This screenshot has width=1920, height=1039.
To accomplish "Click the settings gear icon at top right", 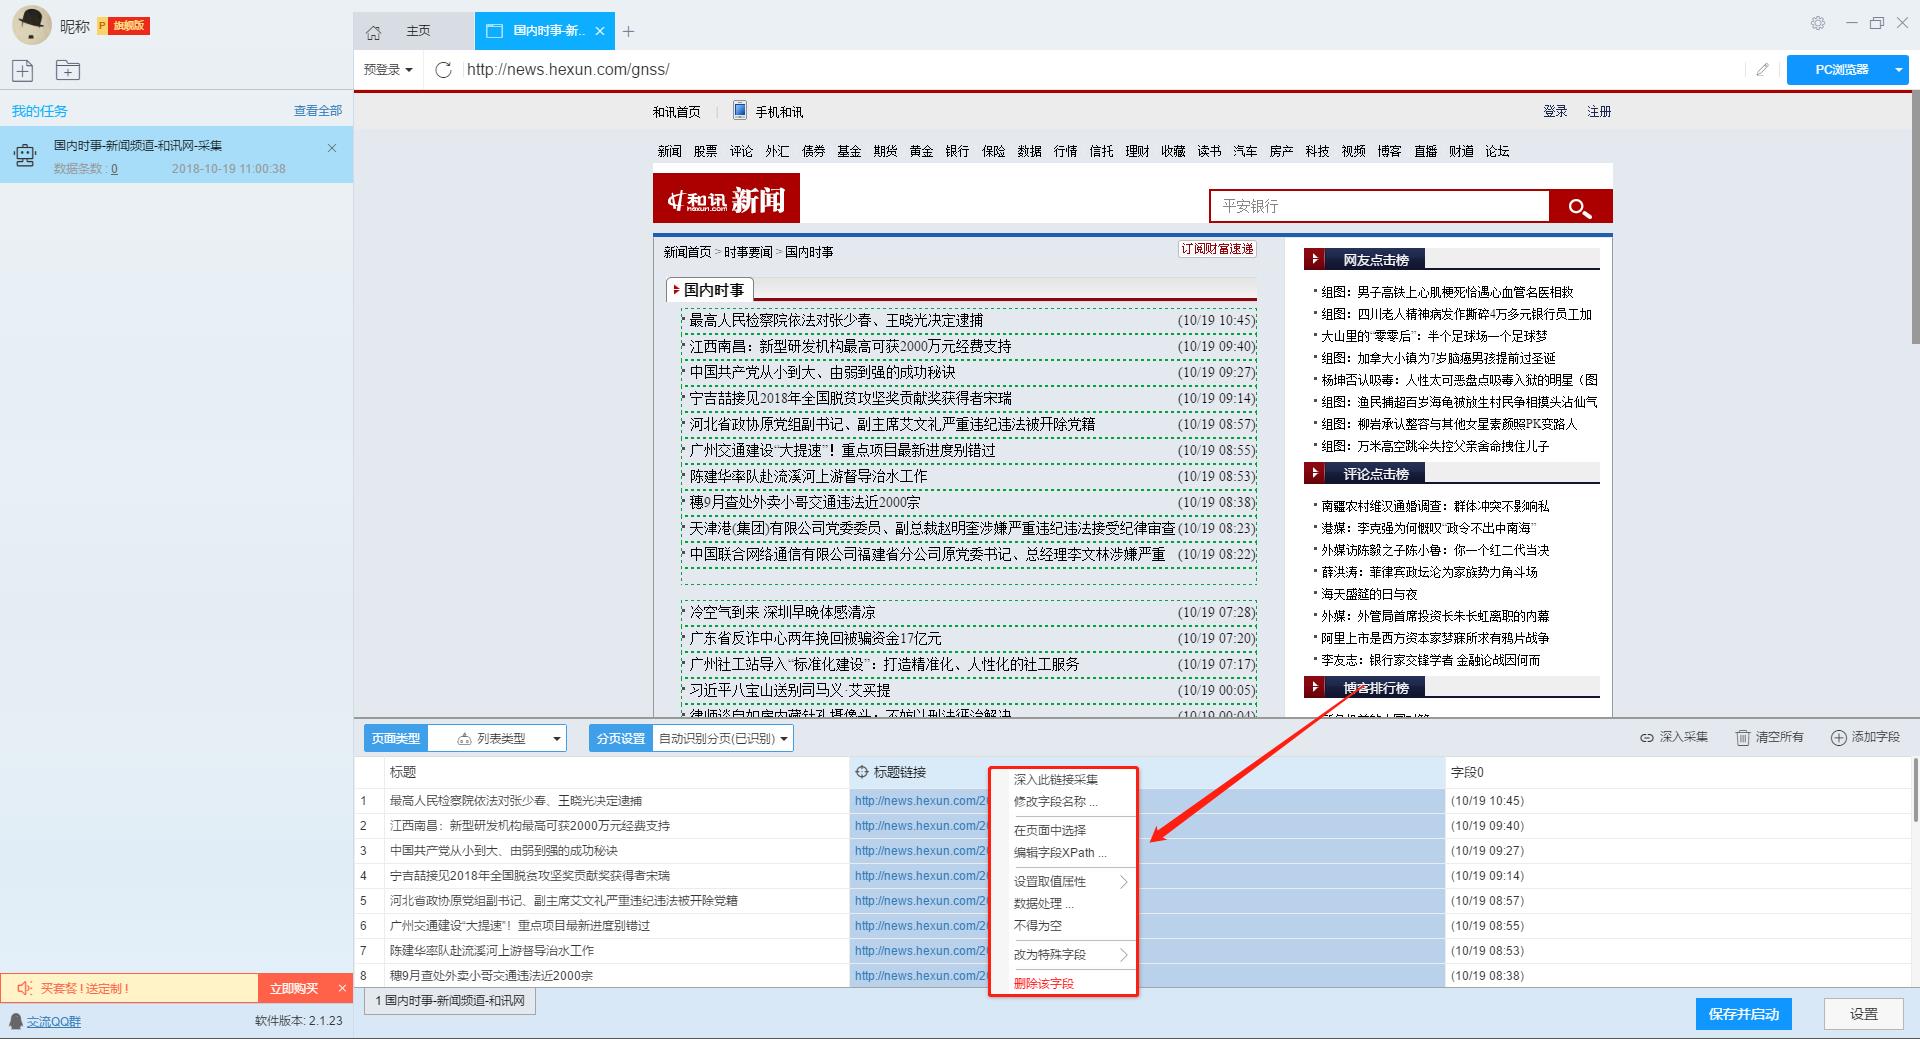I will [x=1818, y=23].
